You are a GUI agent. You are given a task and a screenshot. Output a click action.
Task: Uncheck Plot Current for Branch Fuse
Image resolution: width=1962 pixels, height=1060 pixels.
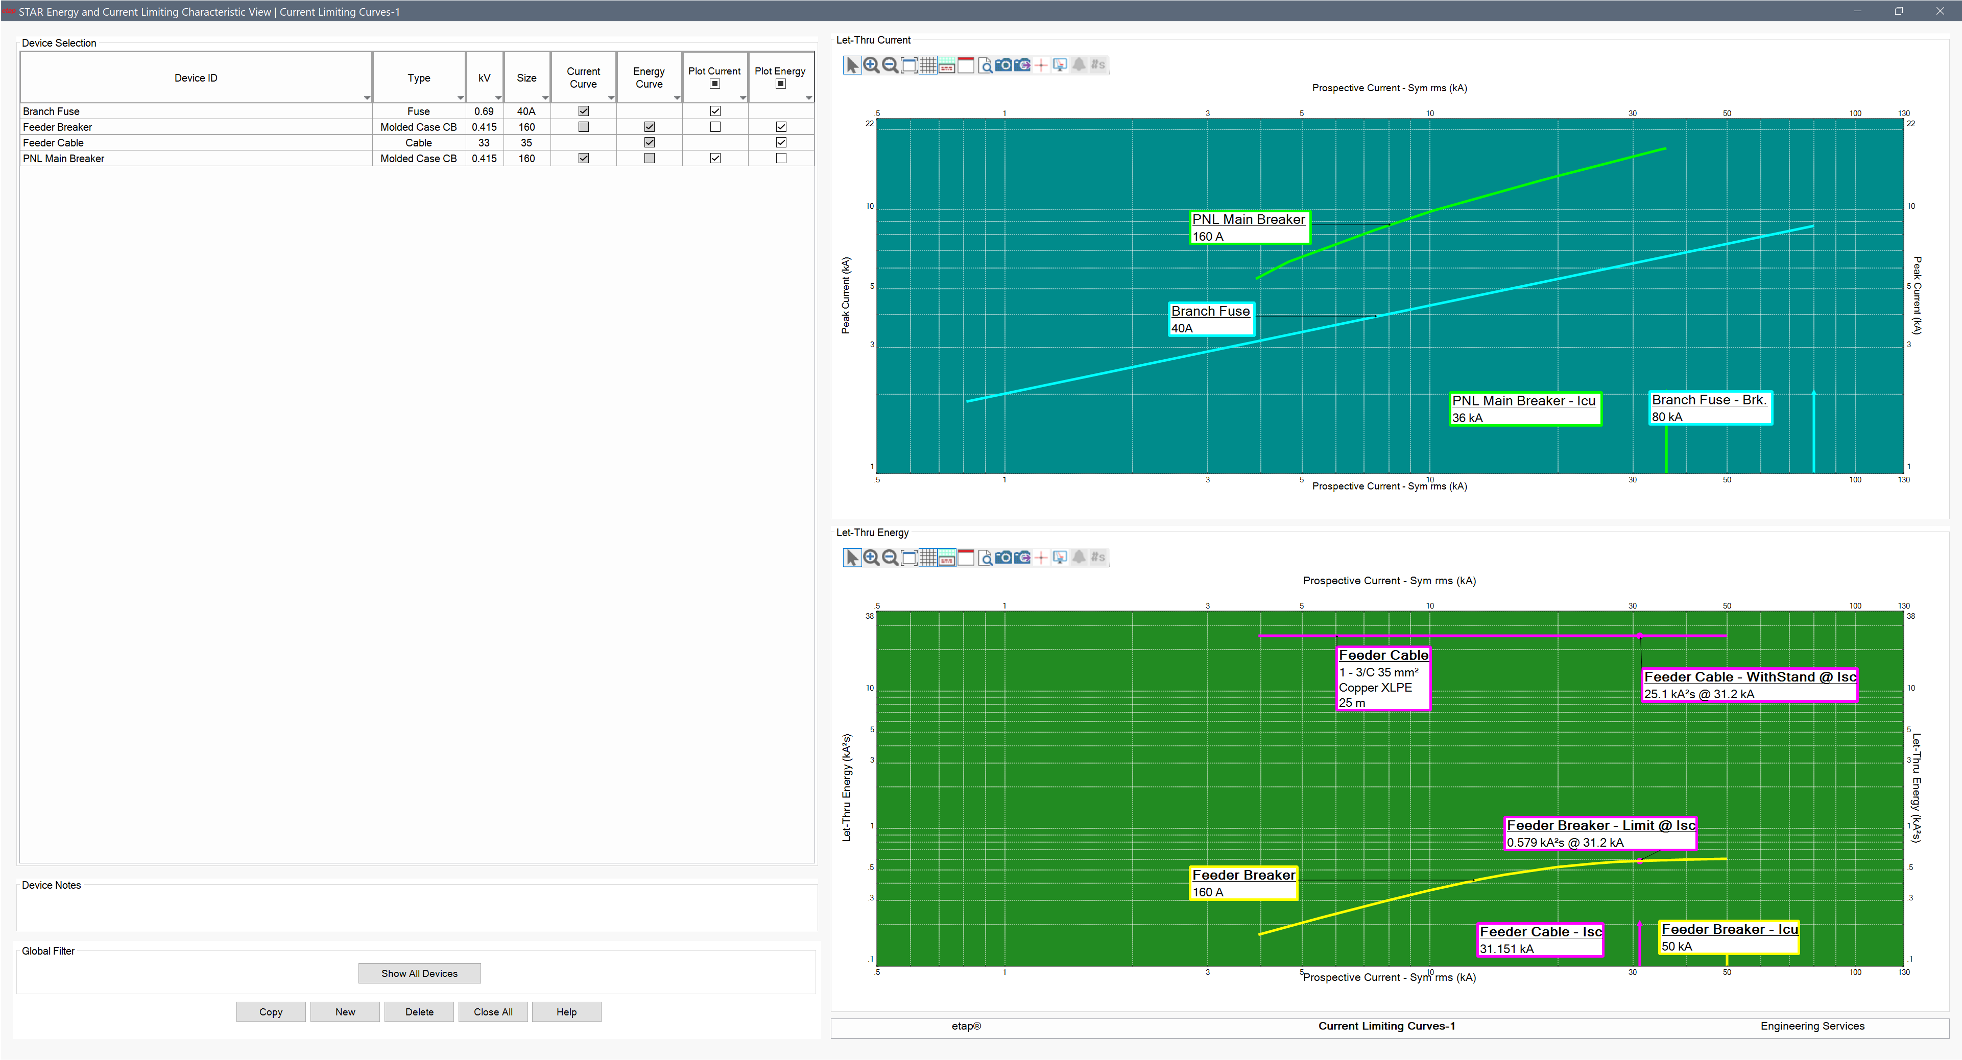[x=714, y=111]
